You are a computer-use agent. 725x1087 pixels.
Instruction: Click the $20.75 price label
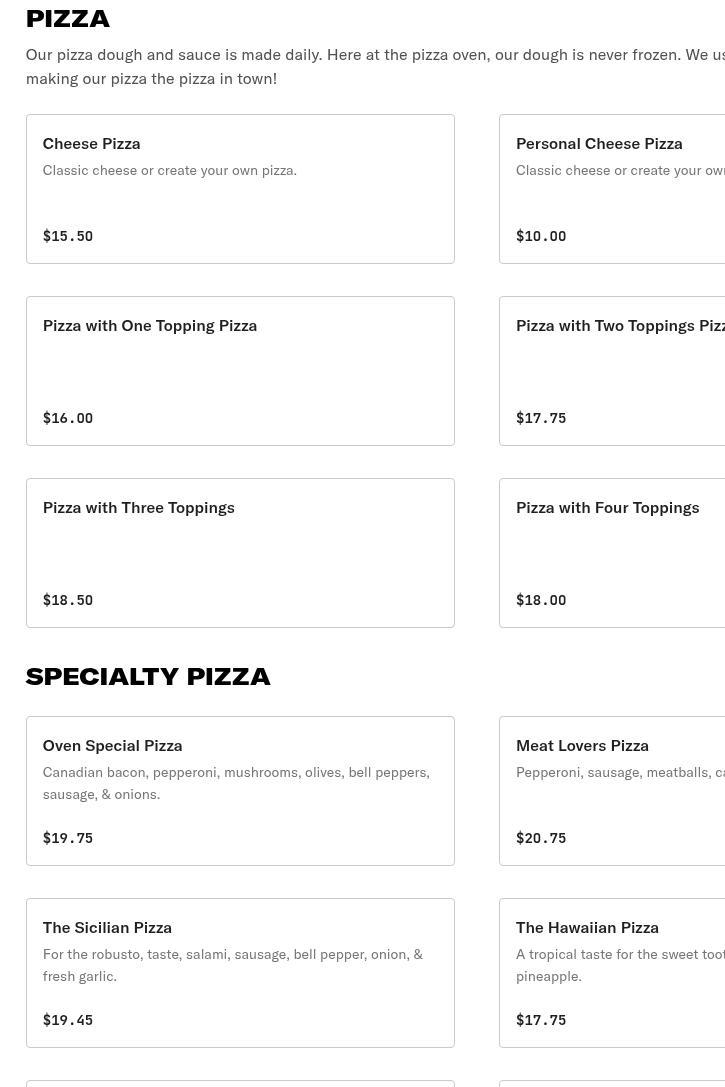click(x=541, y=839)
